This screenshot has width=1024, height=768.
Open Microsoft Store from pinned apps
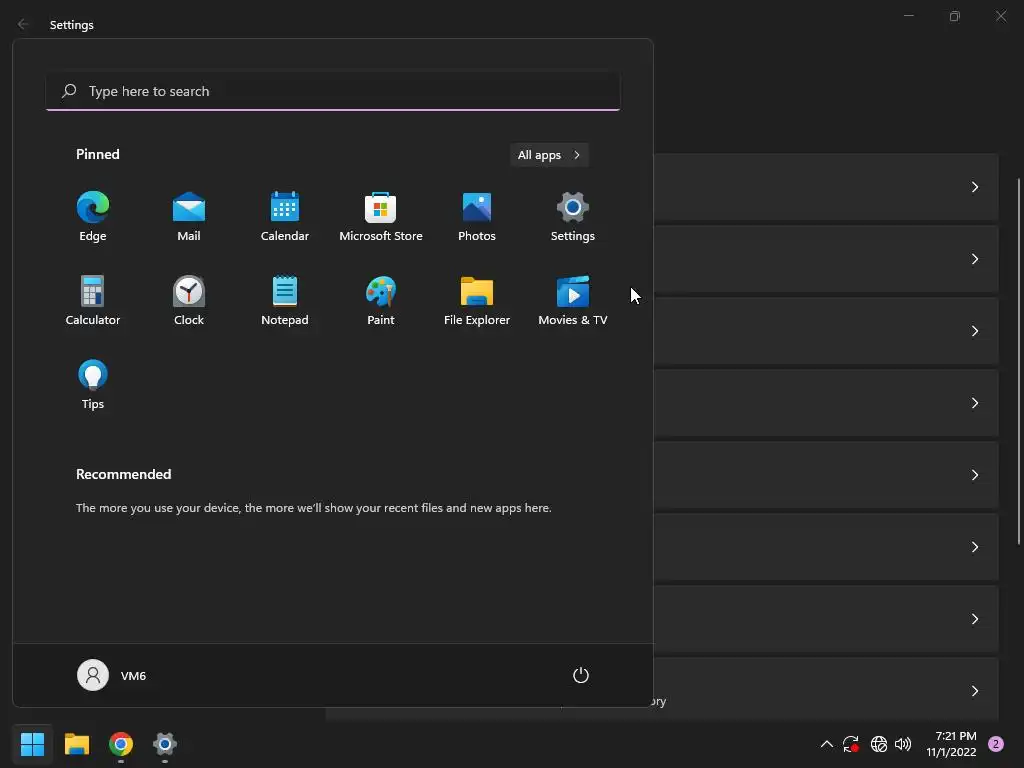click(x=381, y=216)
